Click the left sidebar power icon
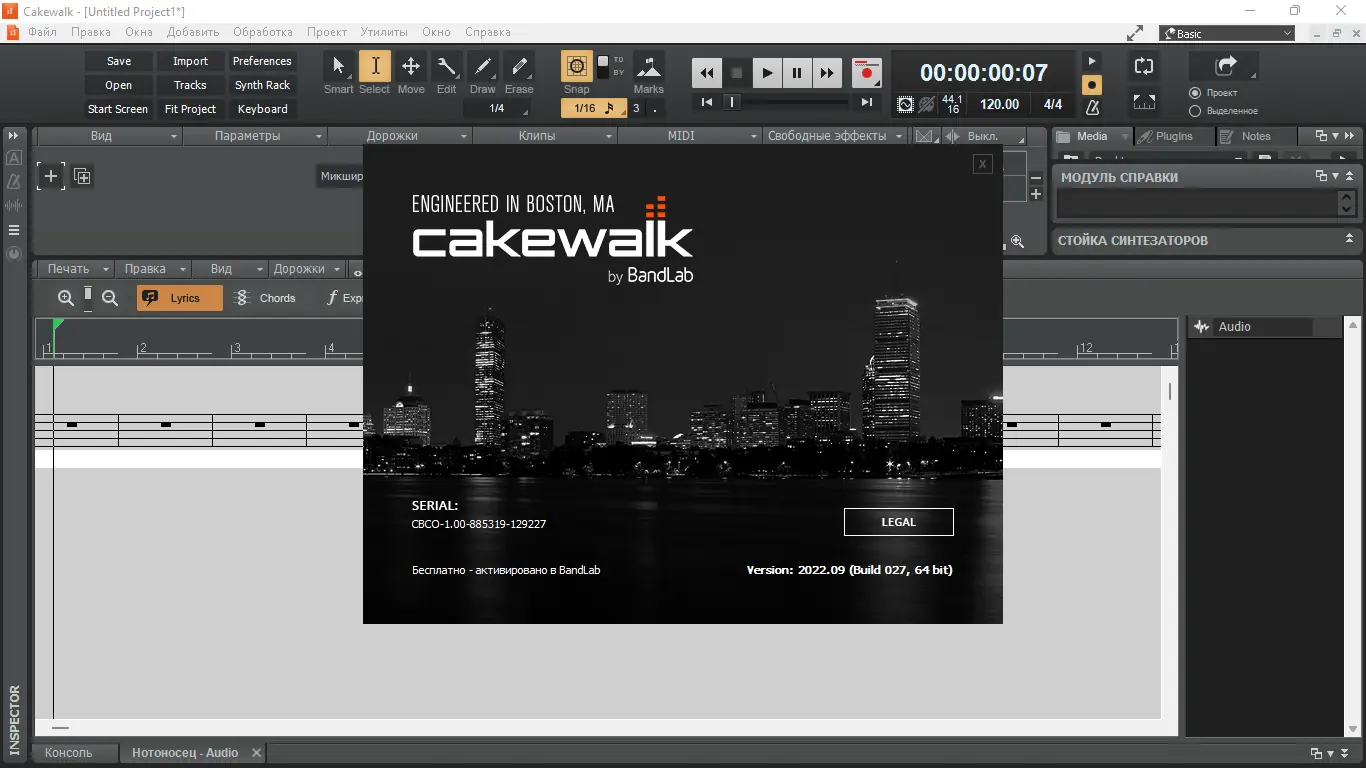 point(14,254)
